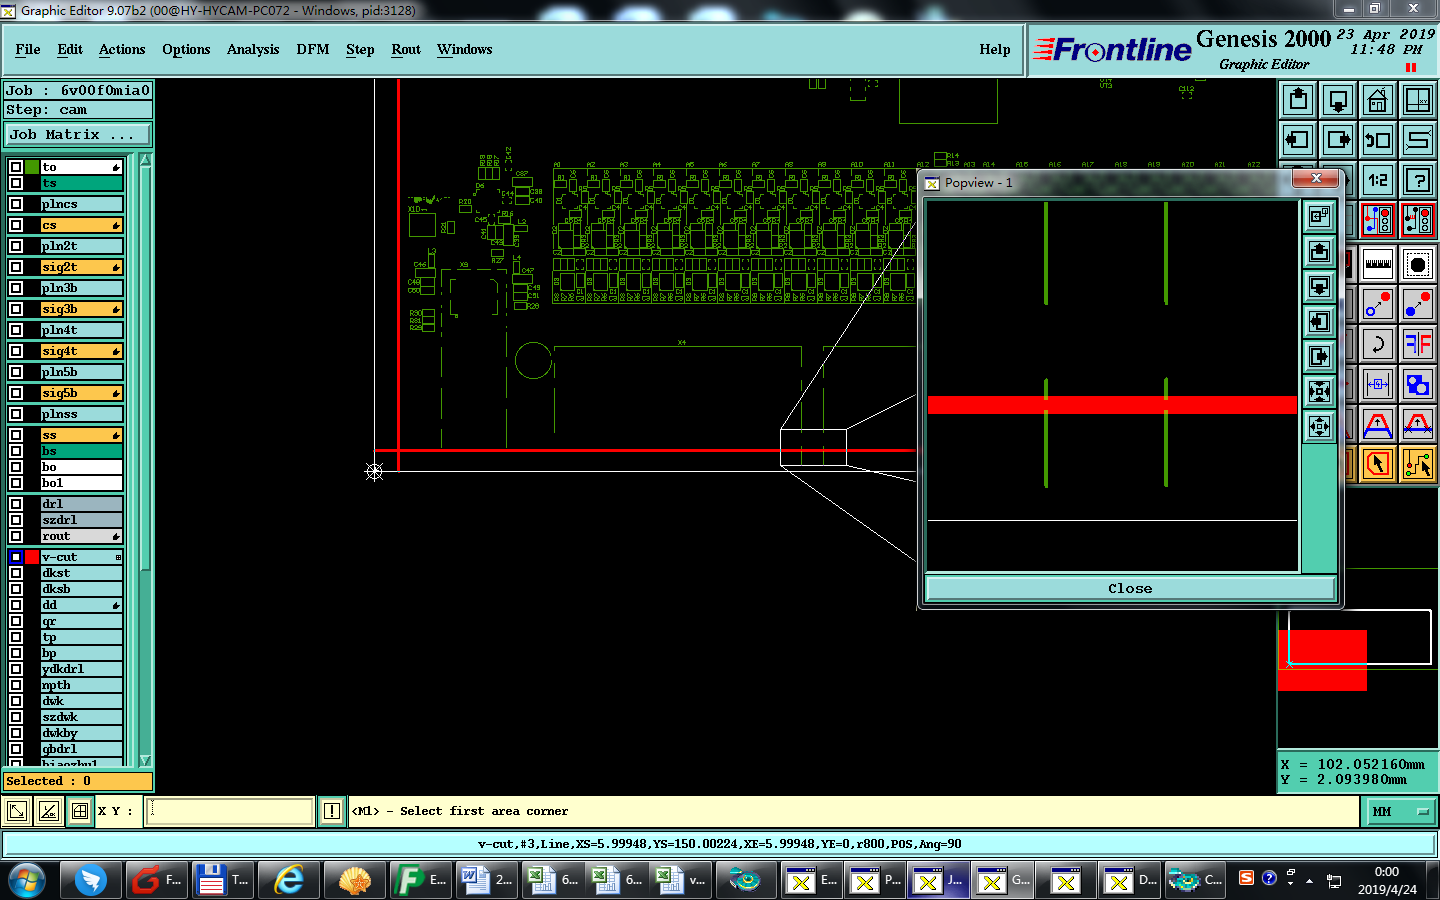The image size is (1440, 900).
Task: Click the Home view icon
Action: point(1378,100)
